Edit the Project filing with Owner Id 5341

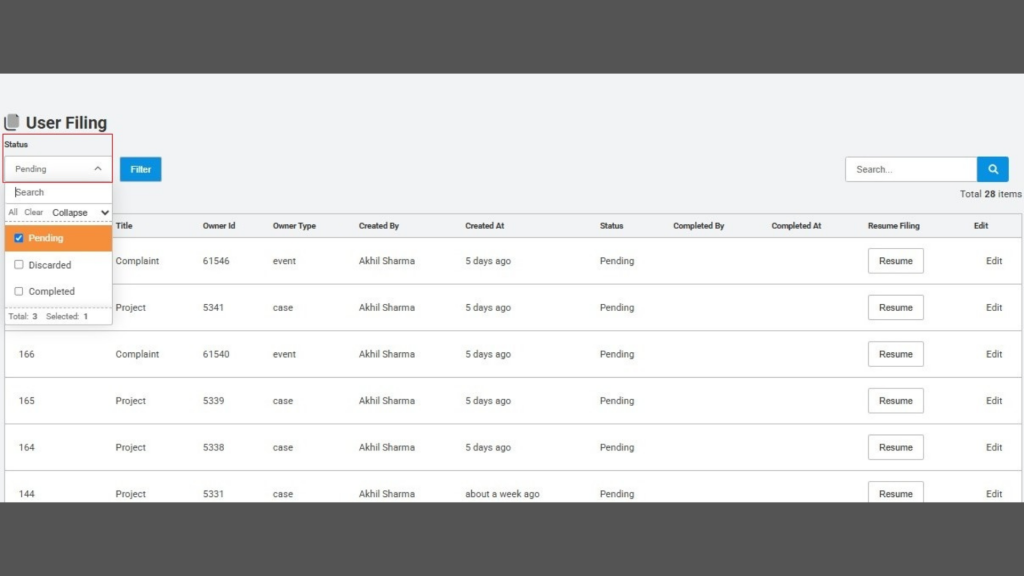[993, 307]
